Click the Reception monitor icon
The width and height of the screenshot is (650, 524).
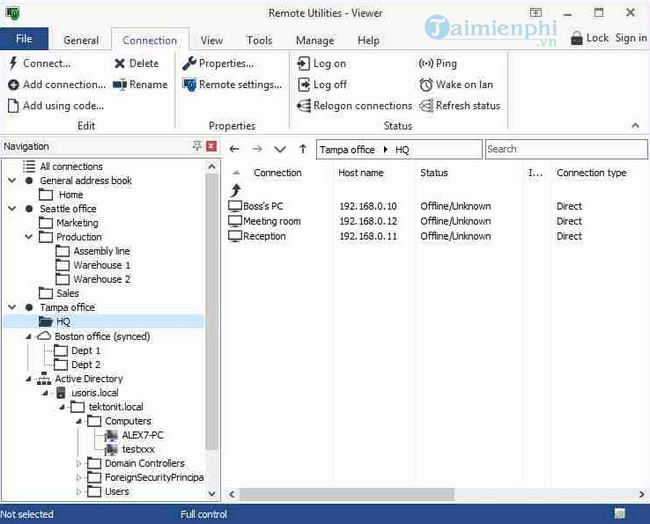tap(235, 236)
